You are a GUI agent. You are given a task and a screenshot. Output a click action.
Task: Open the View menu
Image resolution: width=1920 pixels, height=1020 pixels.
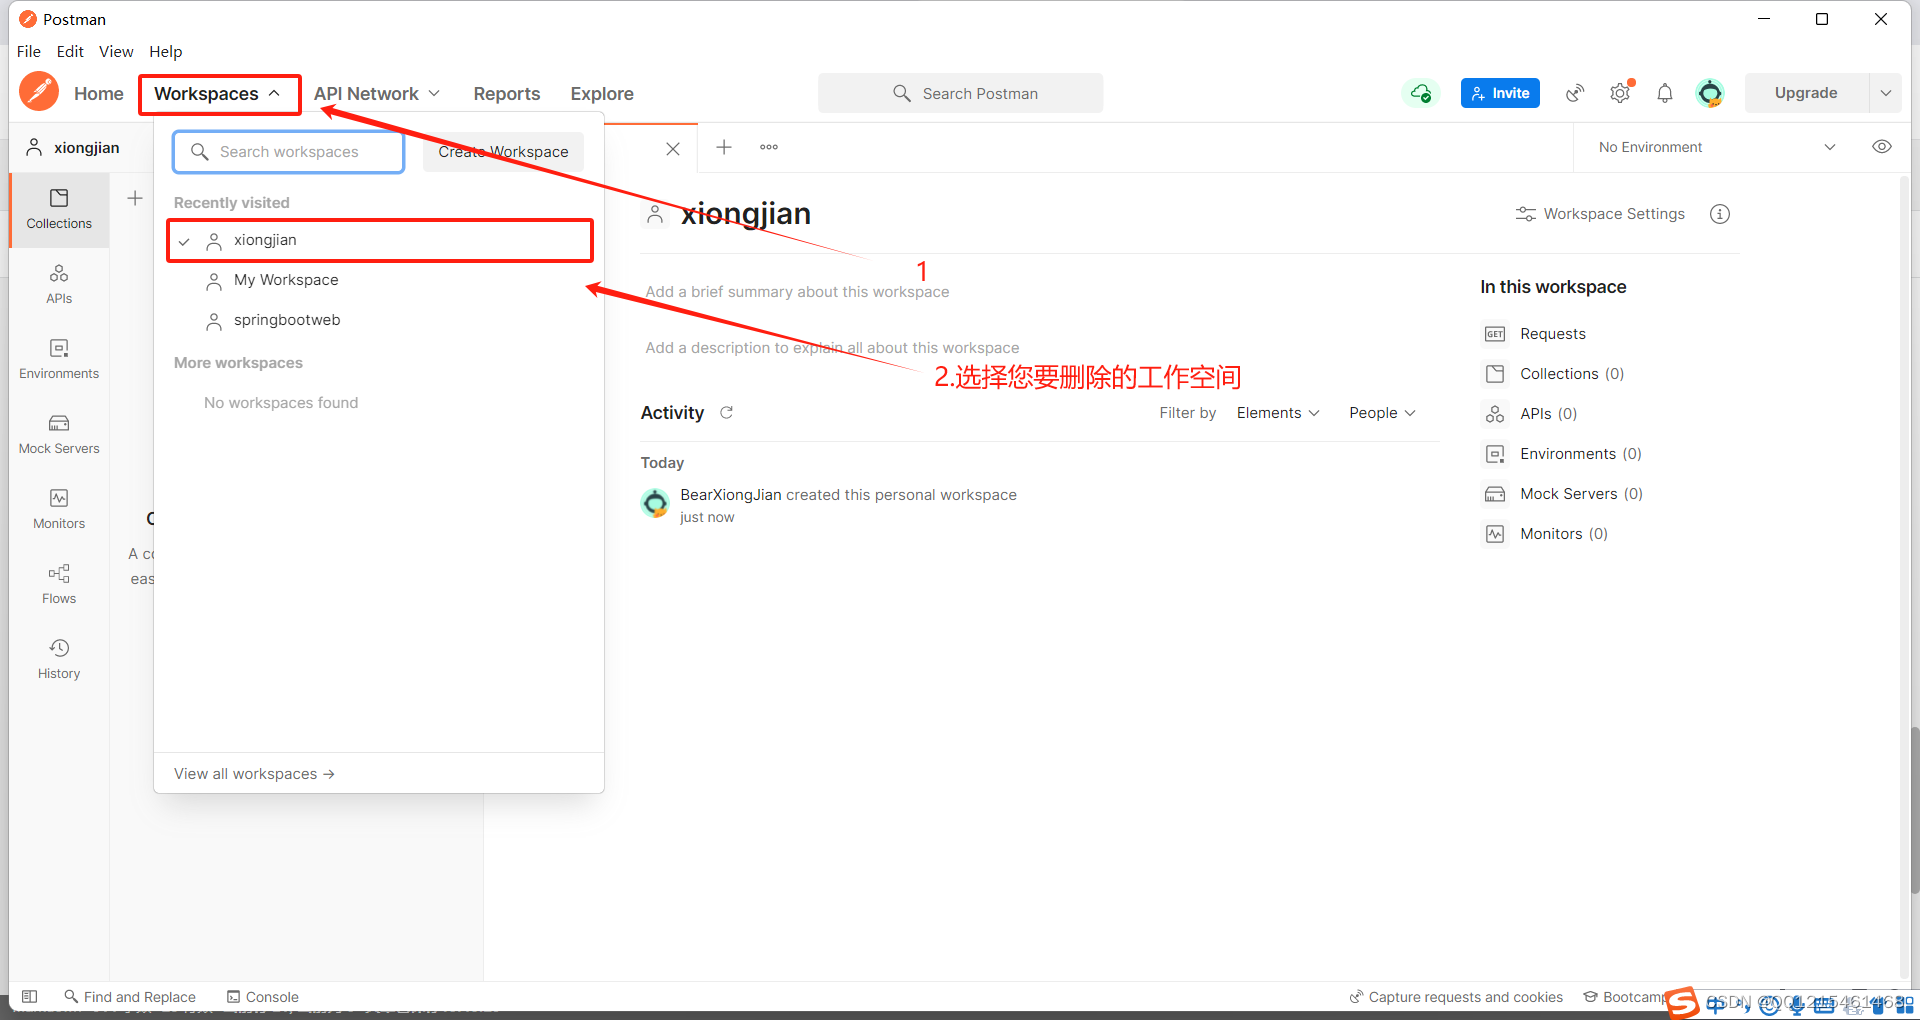pyautogui.click(x=116, y=51)
